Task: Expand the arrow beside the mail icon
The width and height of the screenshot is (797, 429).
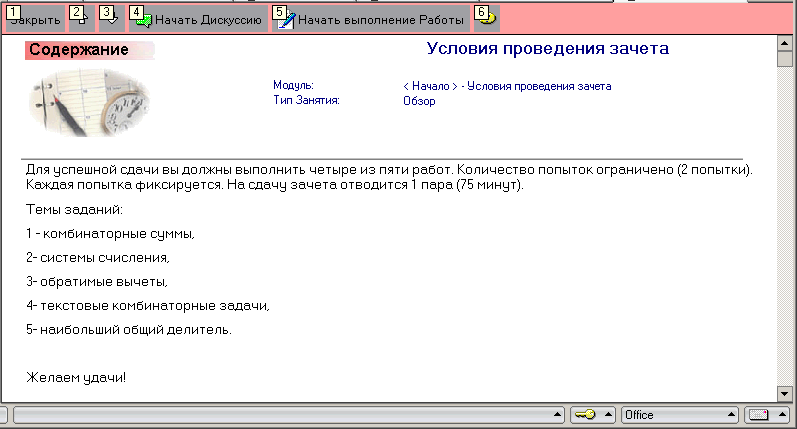Action: click(x=783, y=415)
